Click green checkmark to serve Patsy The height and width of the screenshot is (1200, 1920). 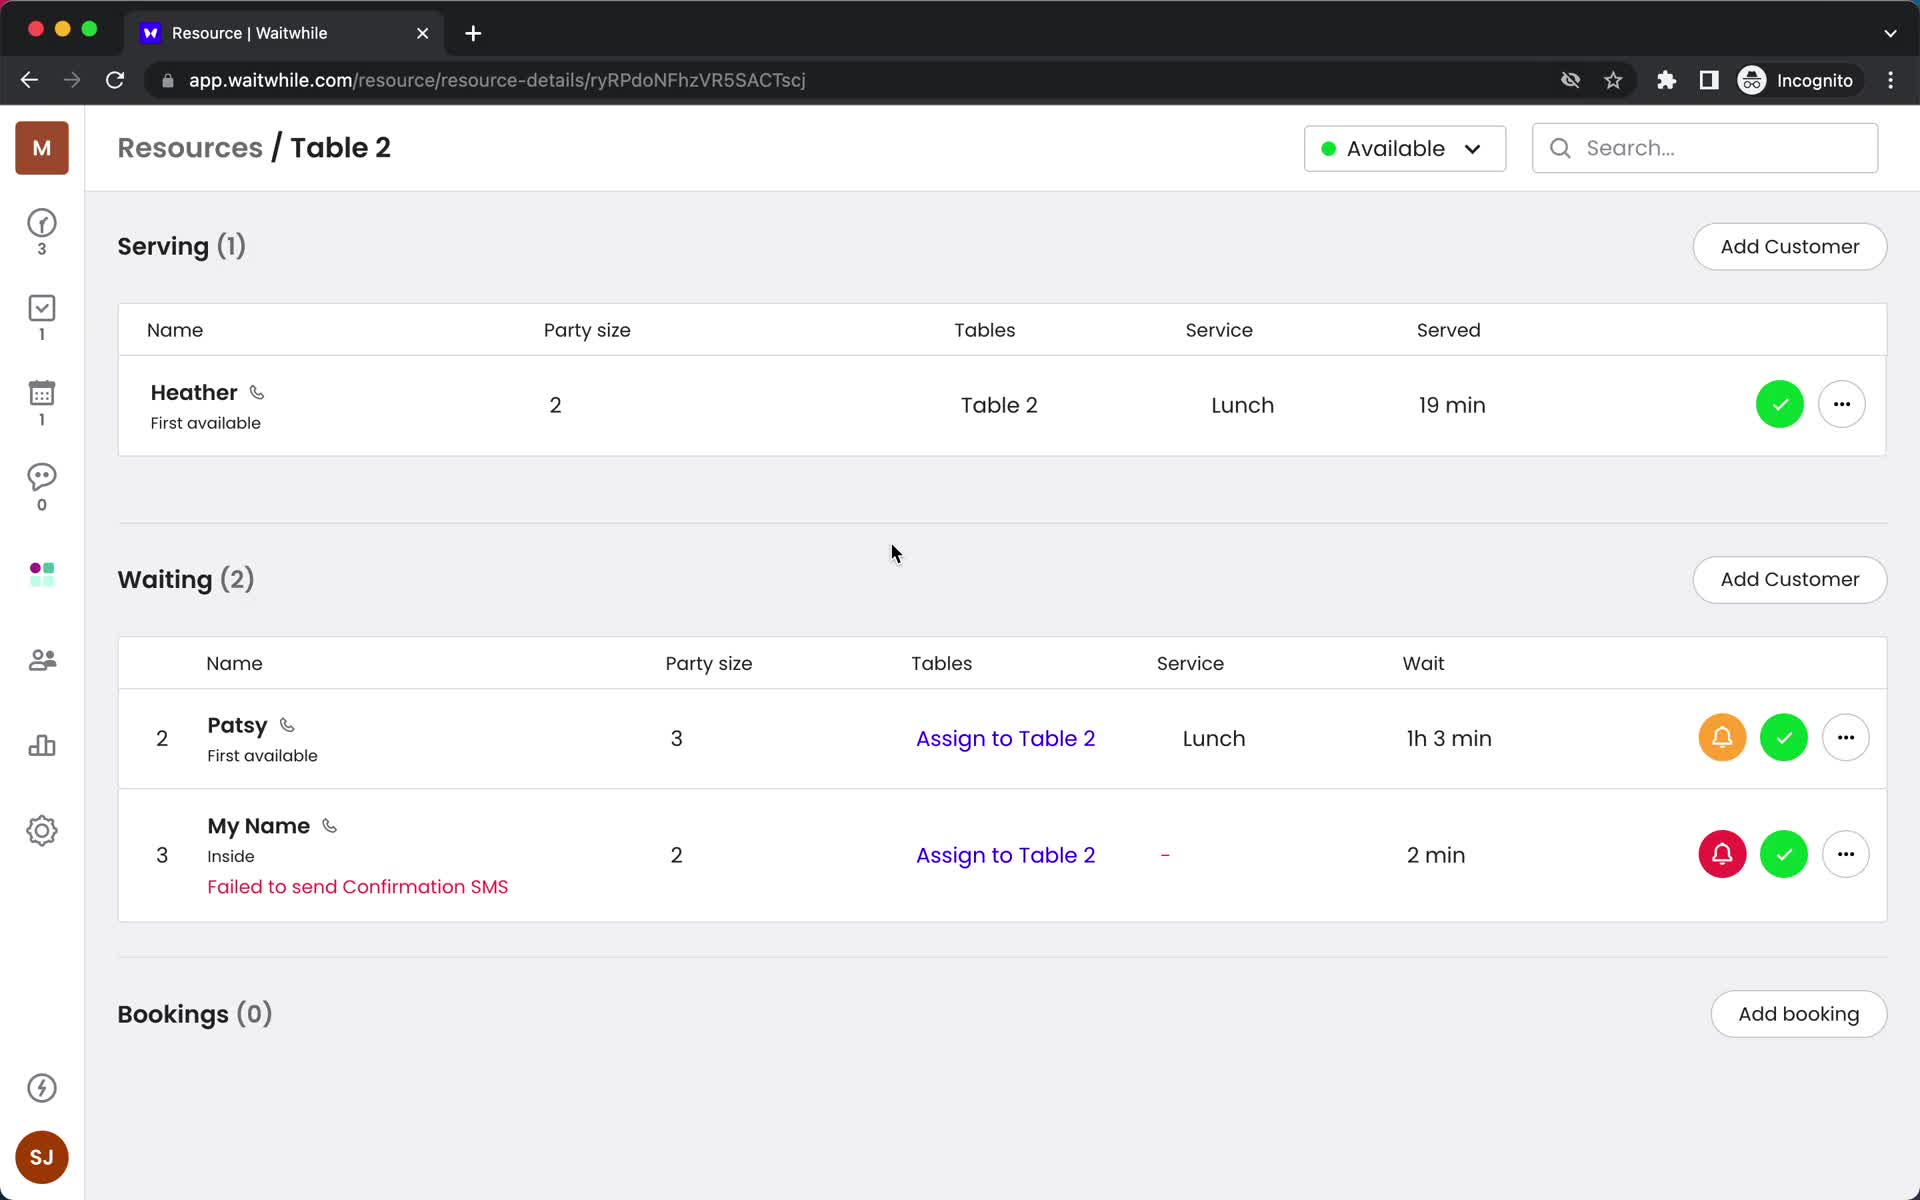click(1783, 737)
